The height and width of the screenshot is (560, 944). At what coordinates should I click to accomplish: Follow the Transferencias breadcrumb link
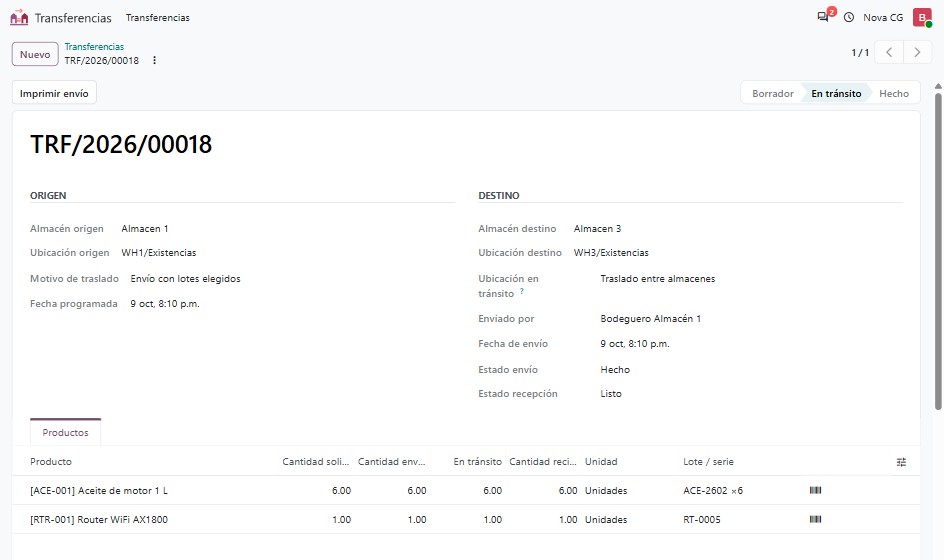pos(94,46)
